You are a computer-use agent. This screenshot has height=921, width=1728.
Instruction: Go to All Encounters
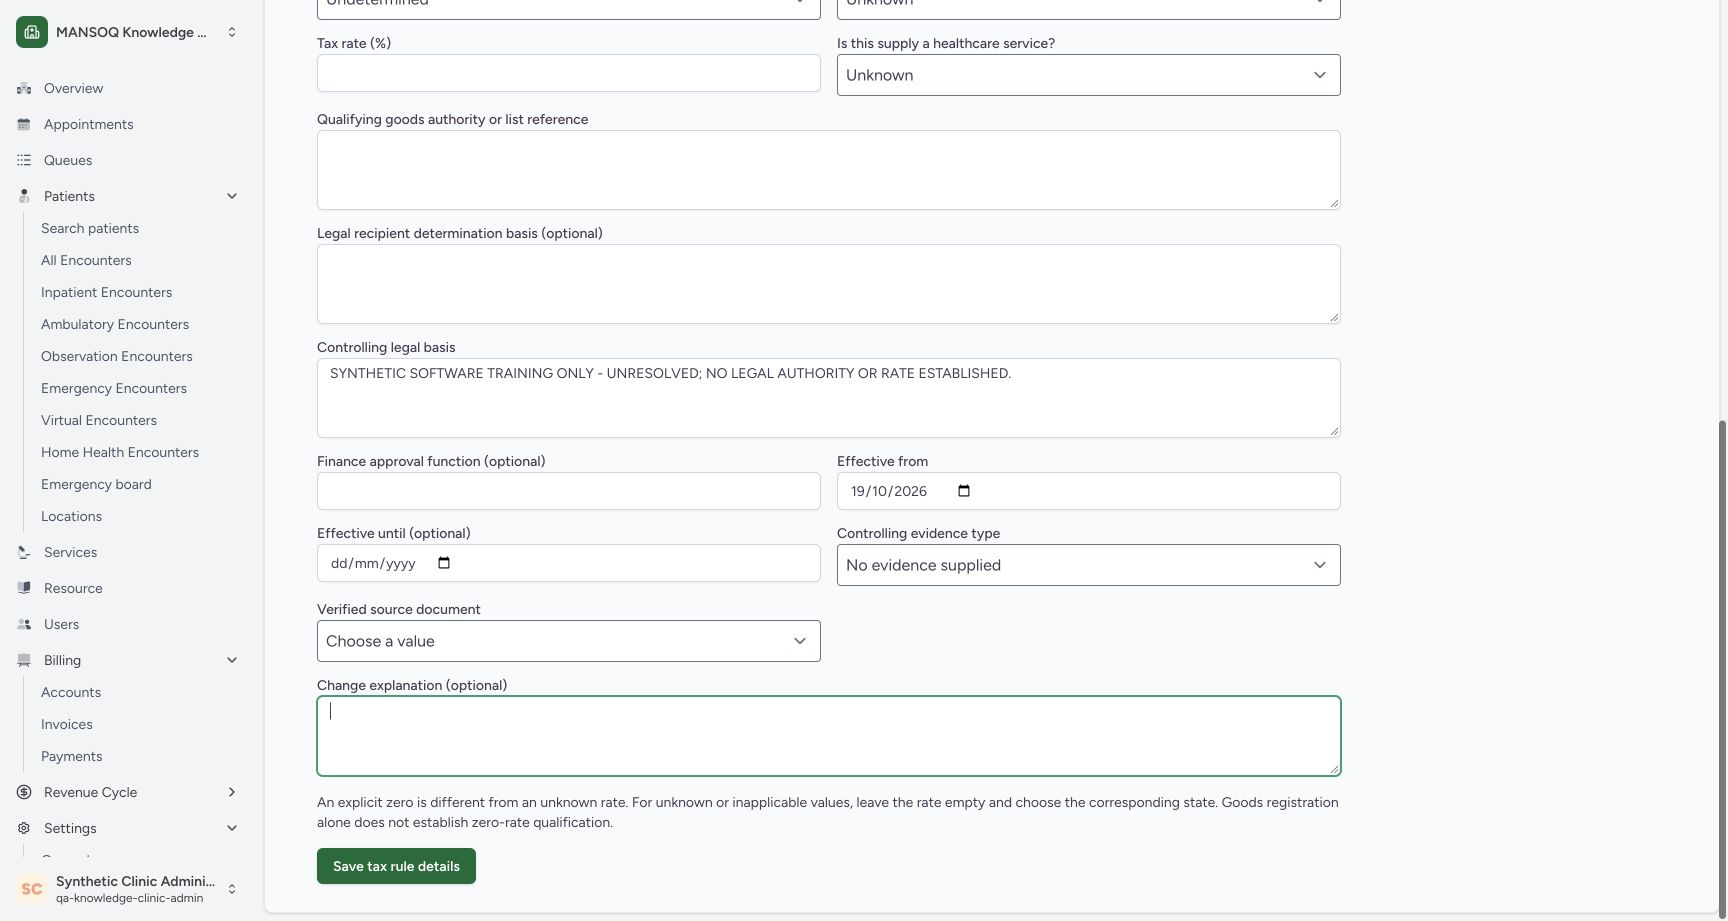coord(86,260)
